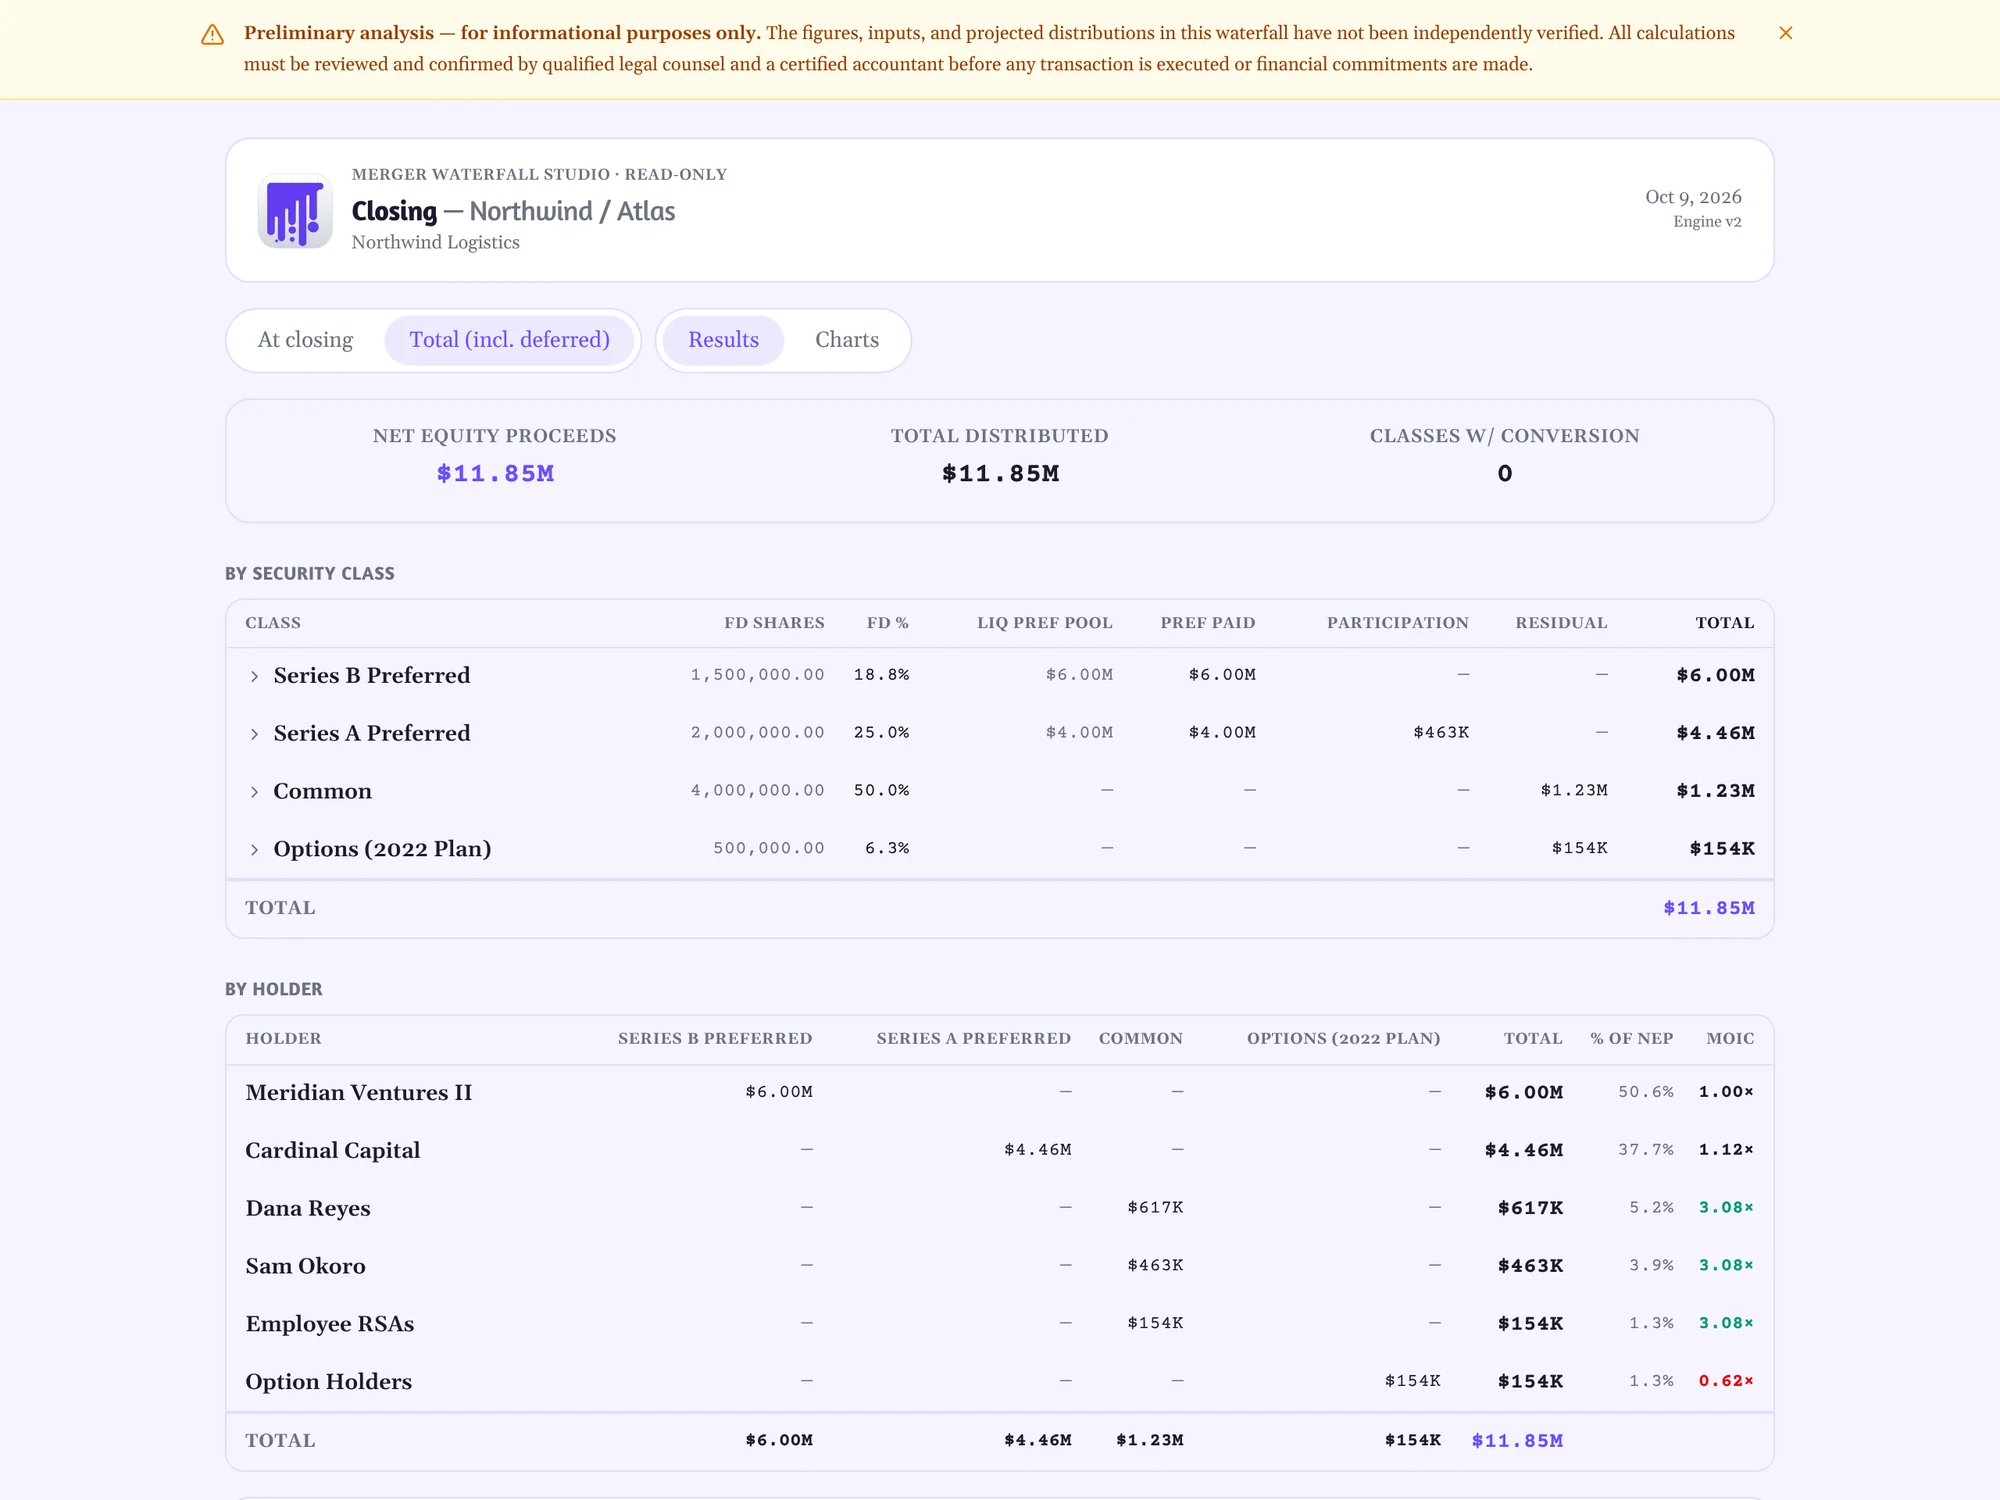
Task: Select the Meridian Ventures II holder row
Action: tap(1000, 1093)
